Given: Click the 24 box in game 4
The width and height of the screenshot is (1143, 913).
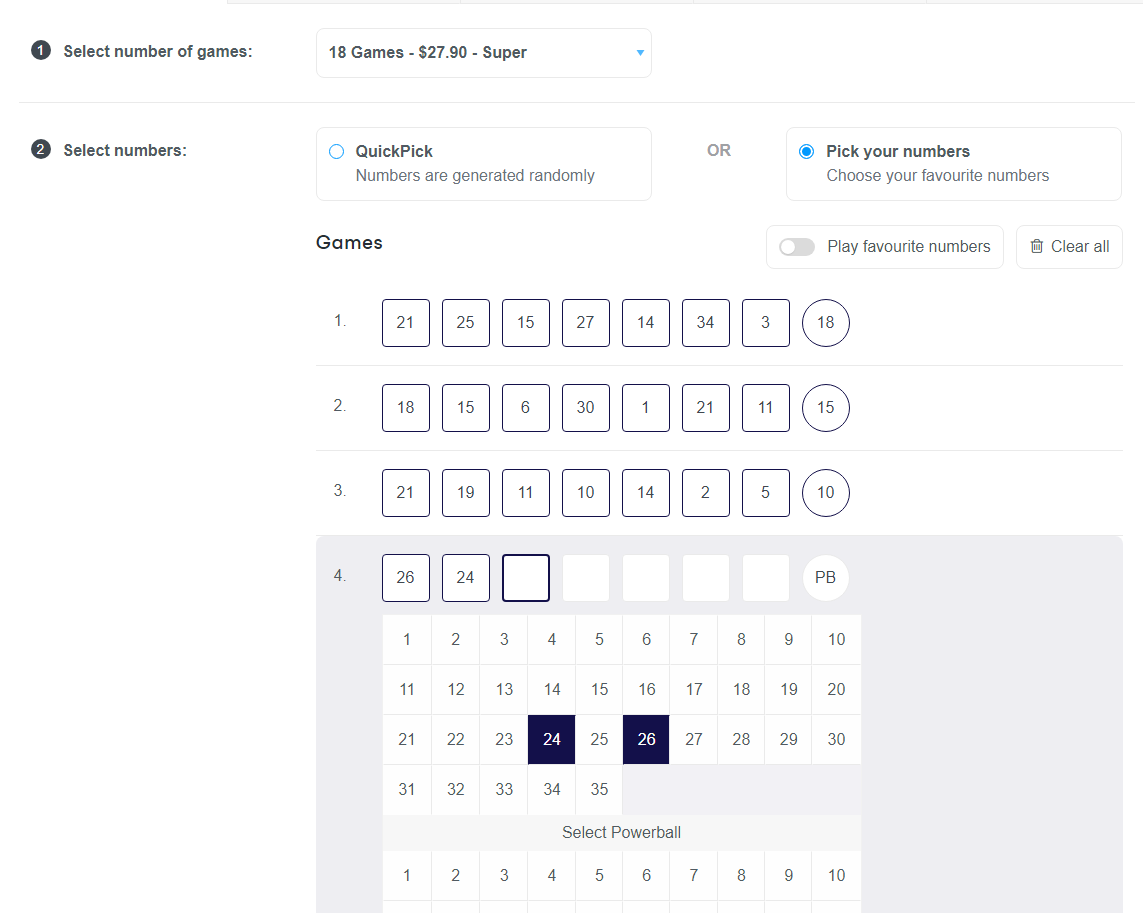Looking at the screenshot, I should [466, 578].
